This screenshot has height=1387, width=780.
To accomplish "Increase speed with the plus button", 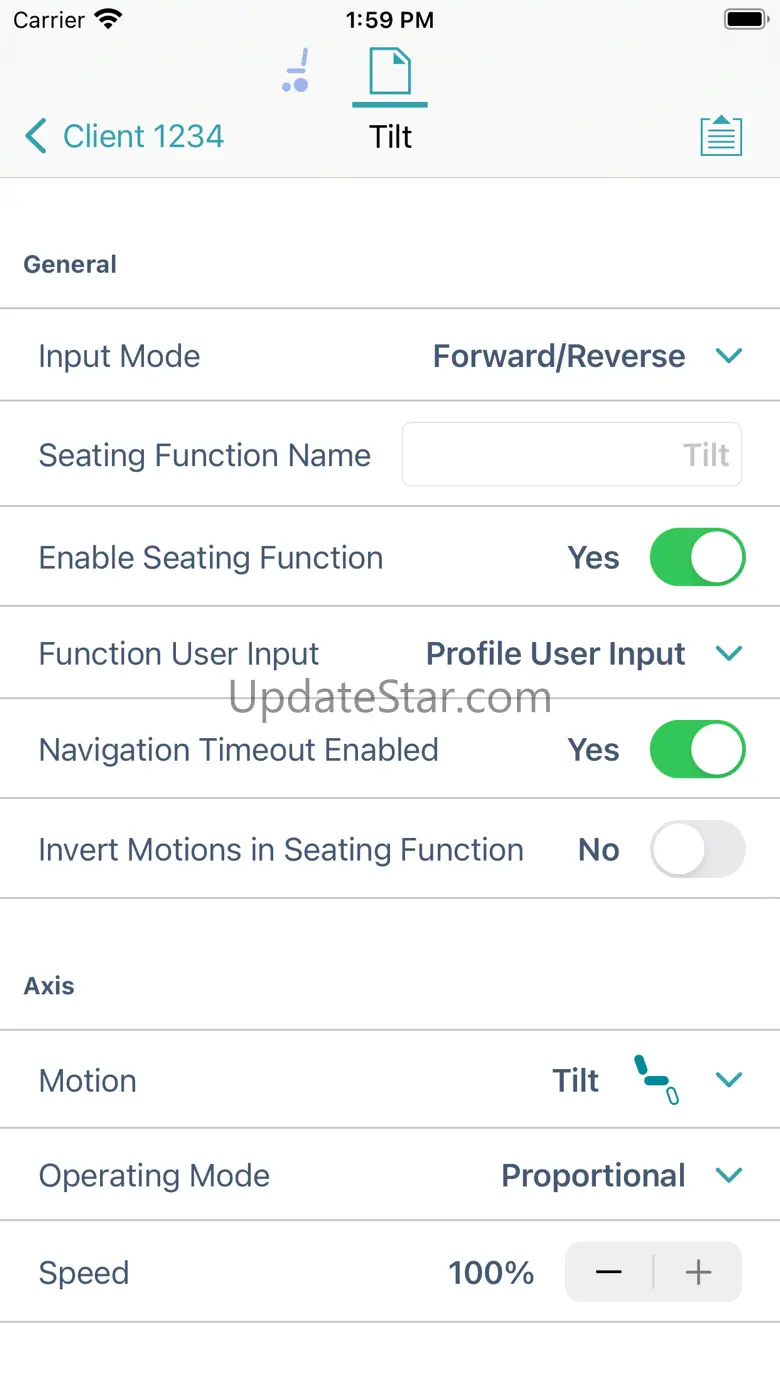I will 698,1272.
